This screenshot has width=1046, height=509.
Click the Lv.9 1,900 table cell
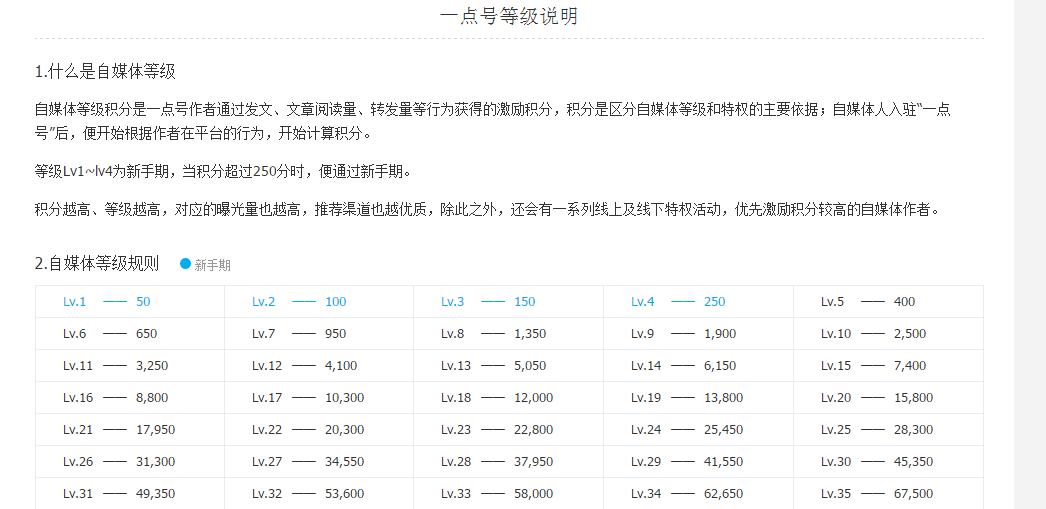point(698,334)
